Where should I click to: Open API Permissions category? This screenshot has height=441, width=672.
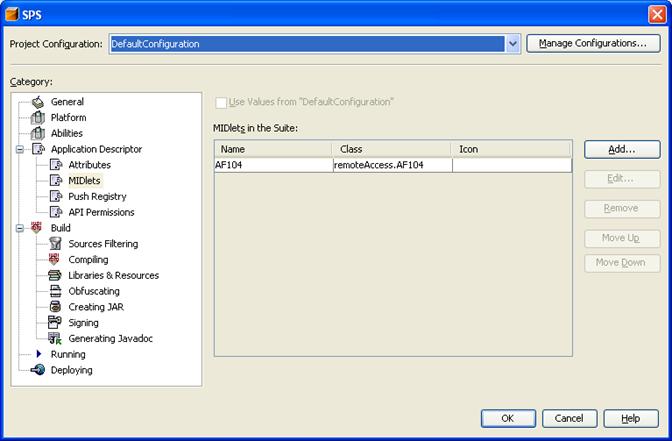(101, 212)
